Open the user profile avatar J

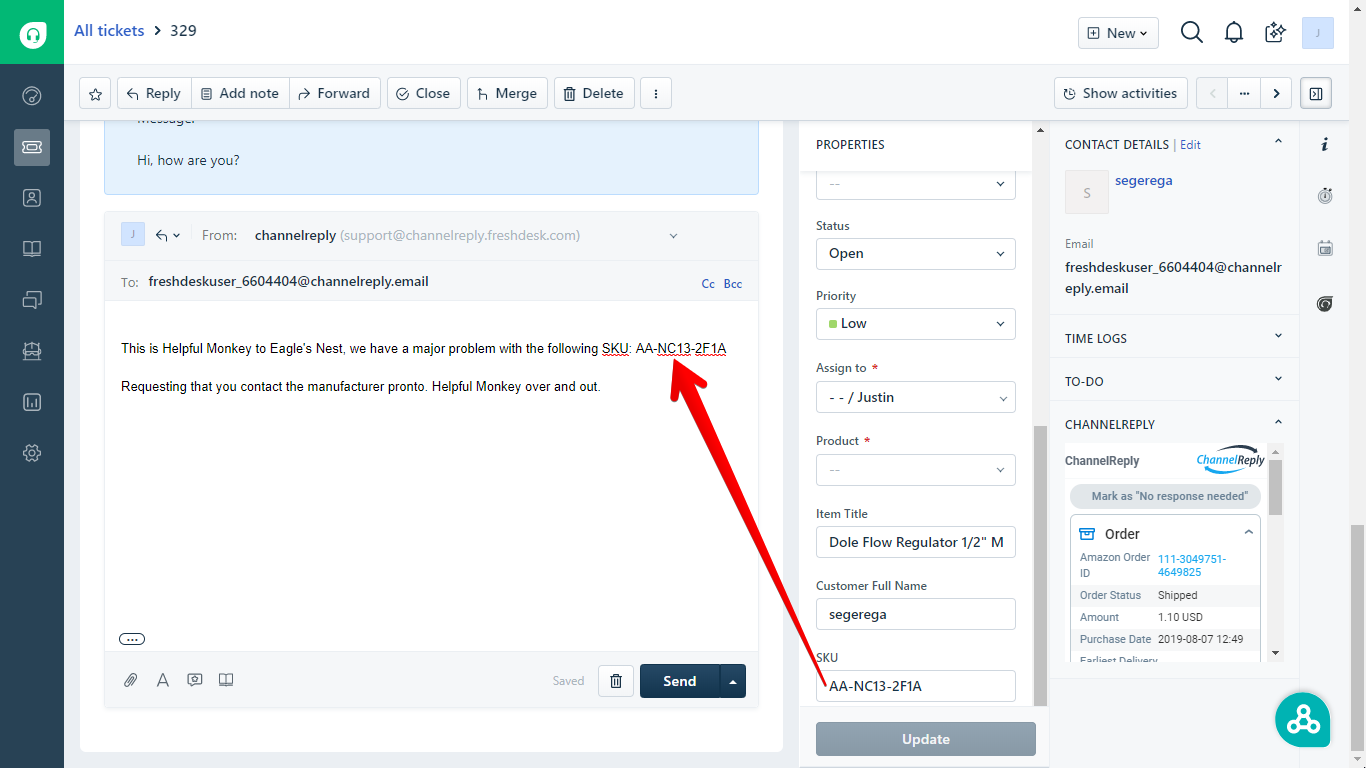[1318, 33]
